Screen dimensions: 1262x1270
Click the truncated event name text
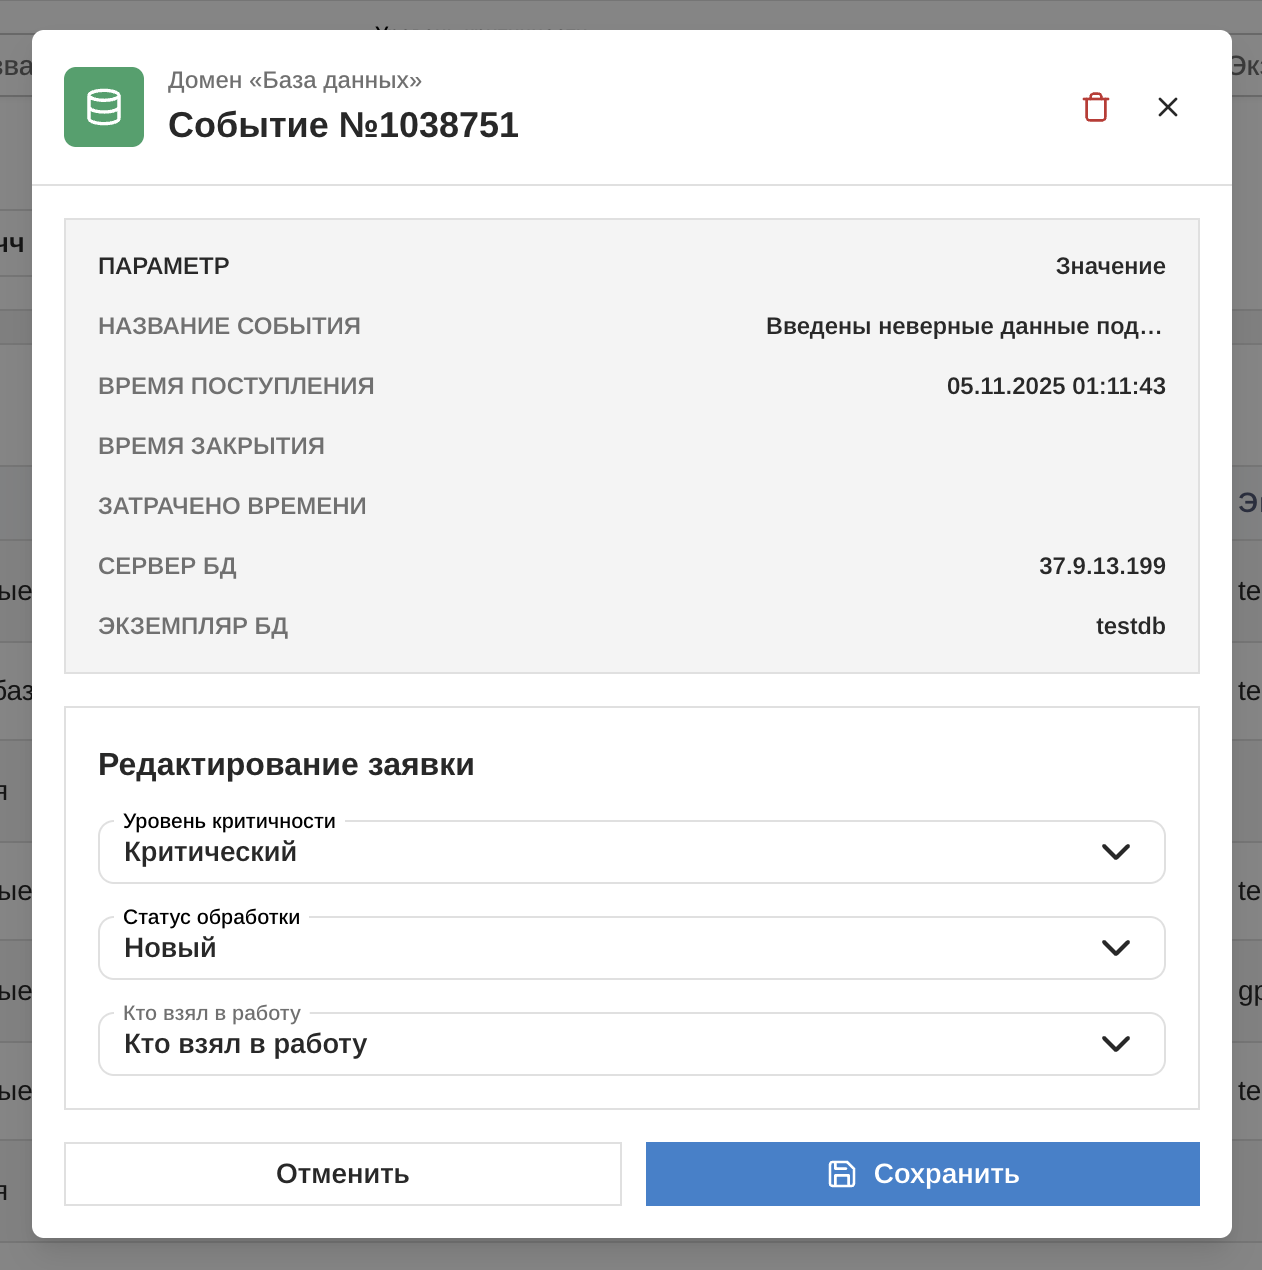click(963, 325)
